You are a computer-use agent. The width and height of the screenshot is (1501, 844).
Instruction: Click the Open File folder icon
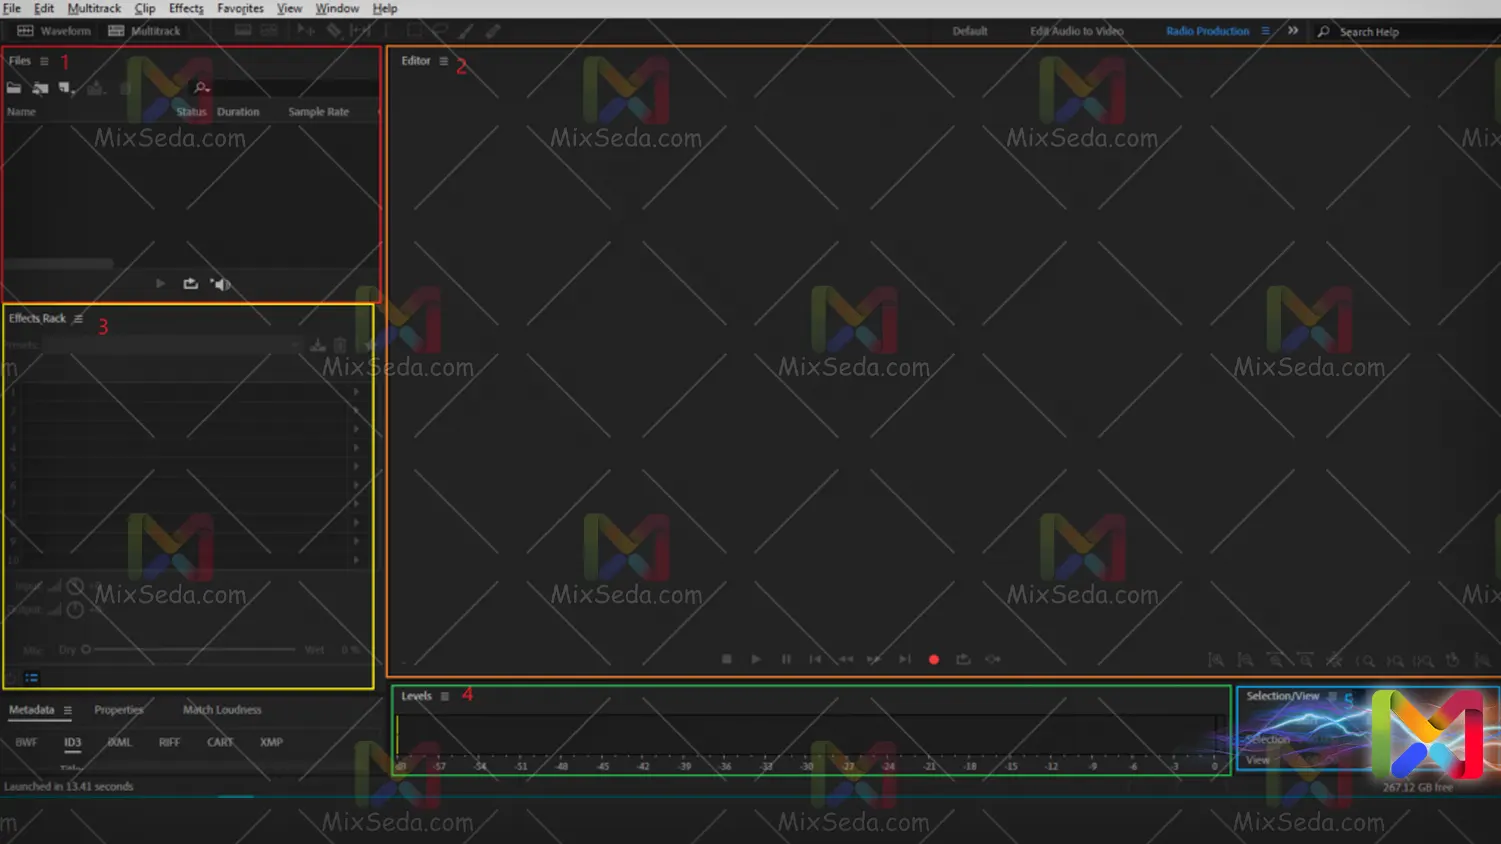[14, 88]
